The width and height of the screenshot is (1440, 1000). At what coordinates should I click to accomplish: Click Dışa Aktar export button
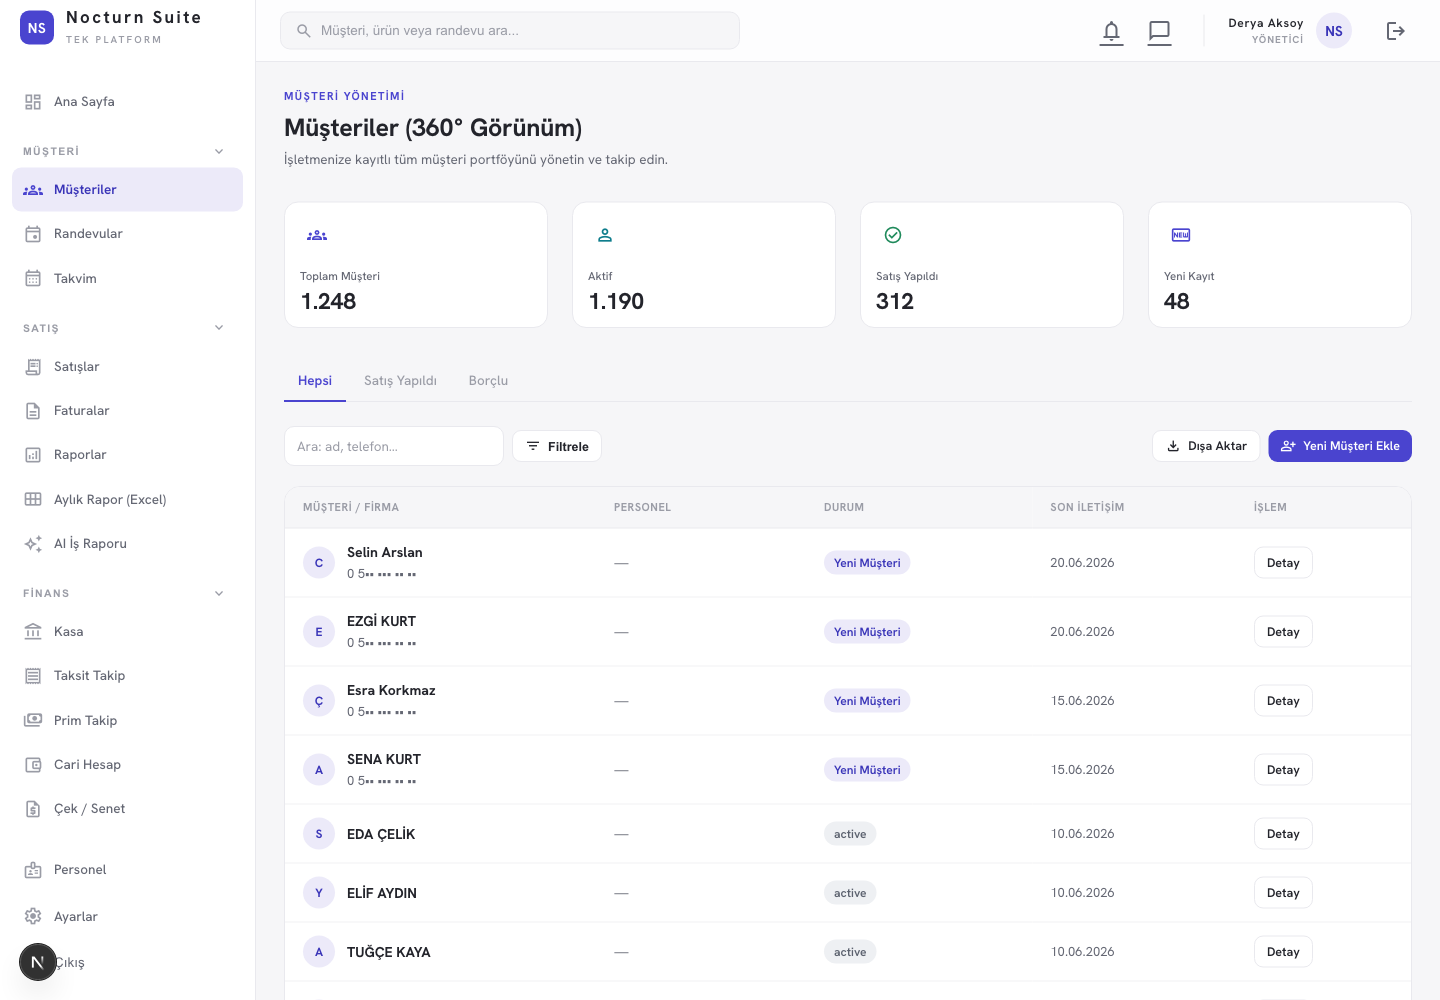[x=1207, y=446]
